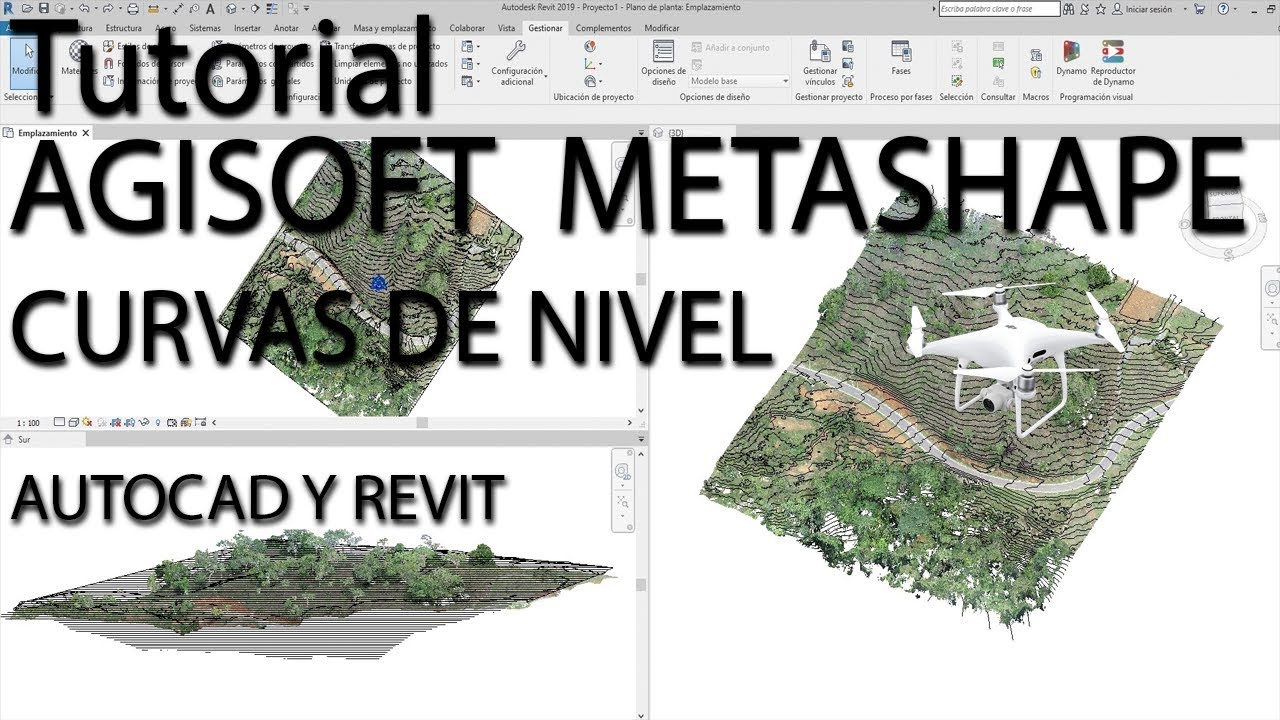The height and width of the screenshot is (720, 1280).
Task: Open the Dynamo visual programming tool
Action: pyautogui.click(x=1071, y=59)
